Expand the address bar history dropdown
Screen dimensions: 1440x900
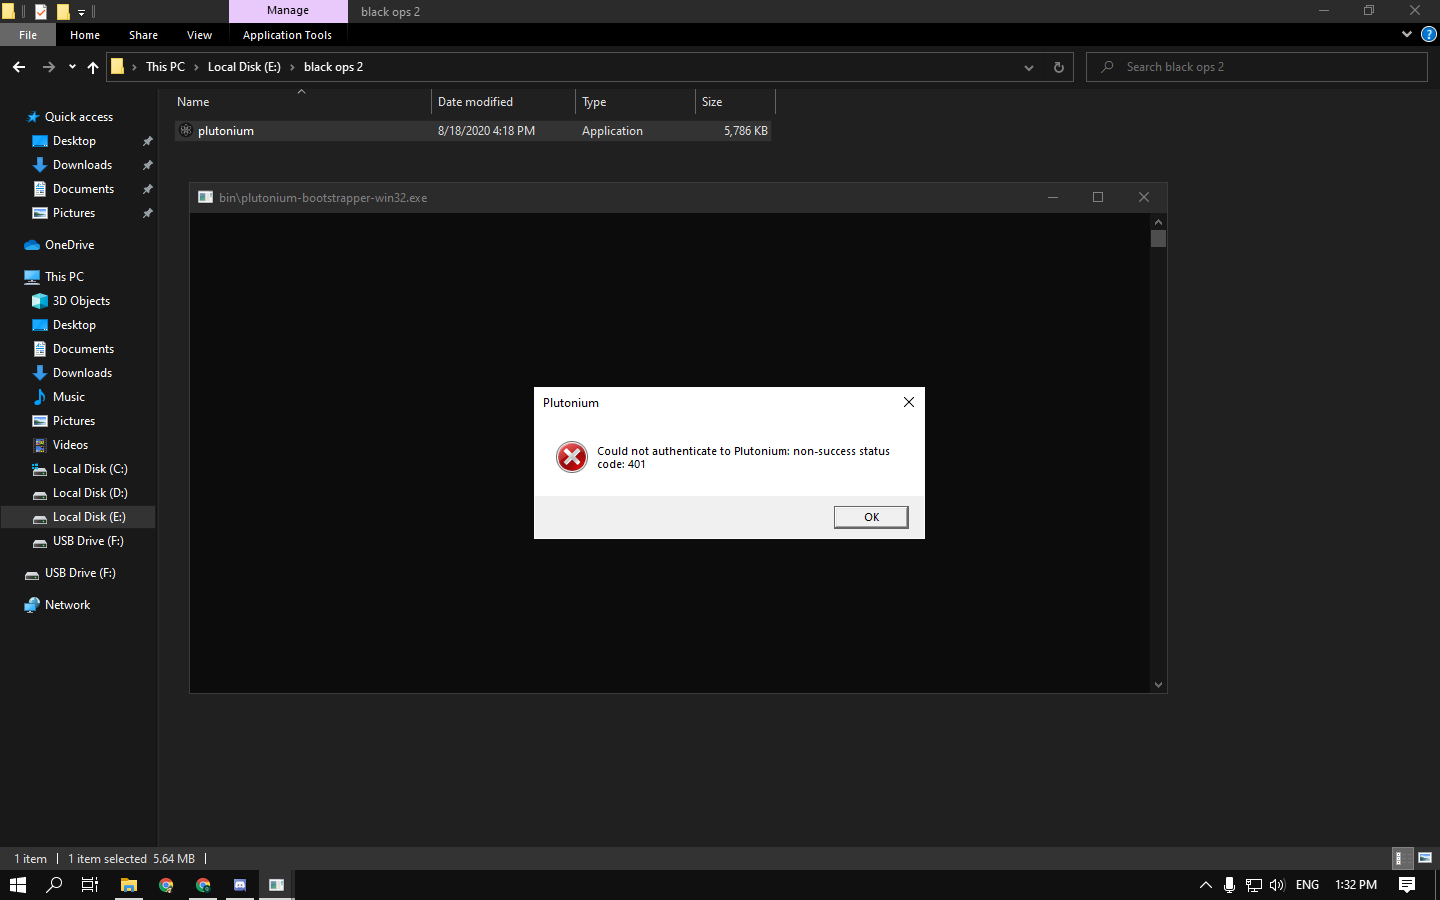[x=1028, y=67]
